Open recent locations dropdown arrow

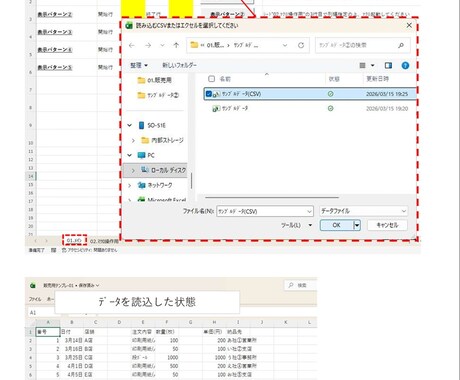(x=162, y=45)
